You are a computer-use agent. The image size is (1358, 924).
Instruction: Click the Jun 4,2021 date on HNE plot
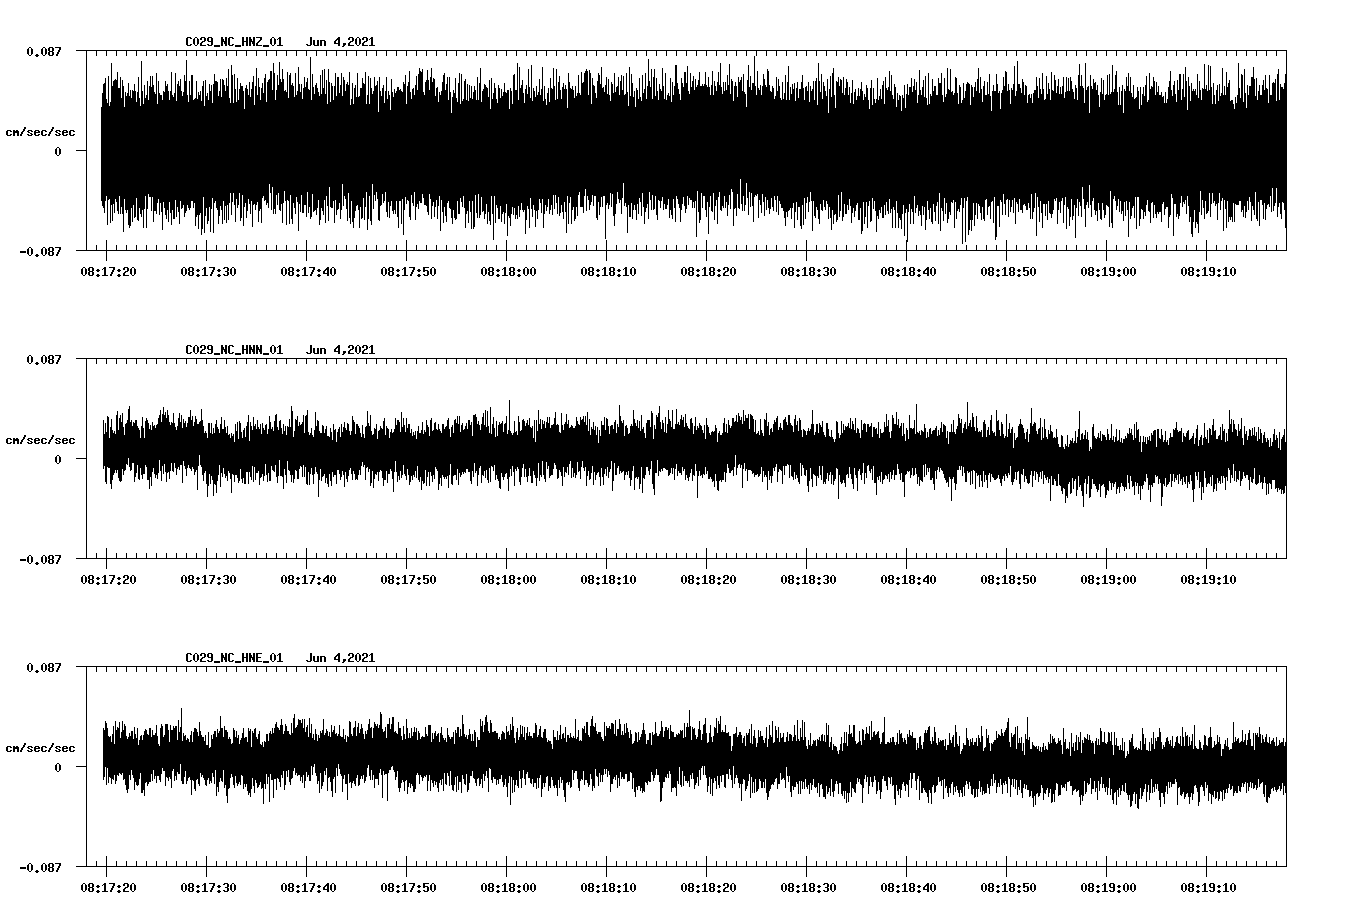coord(340,658)
